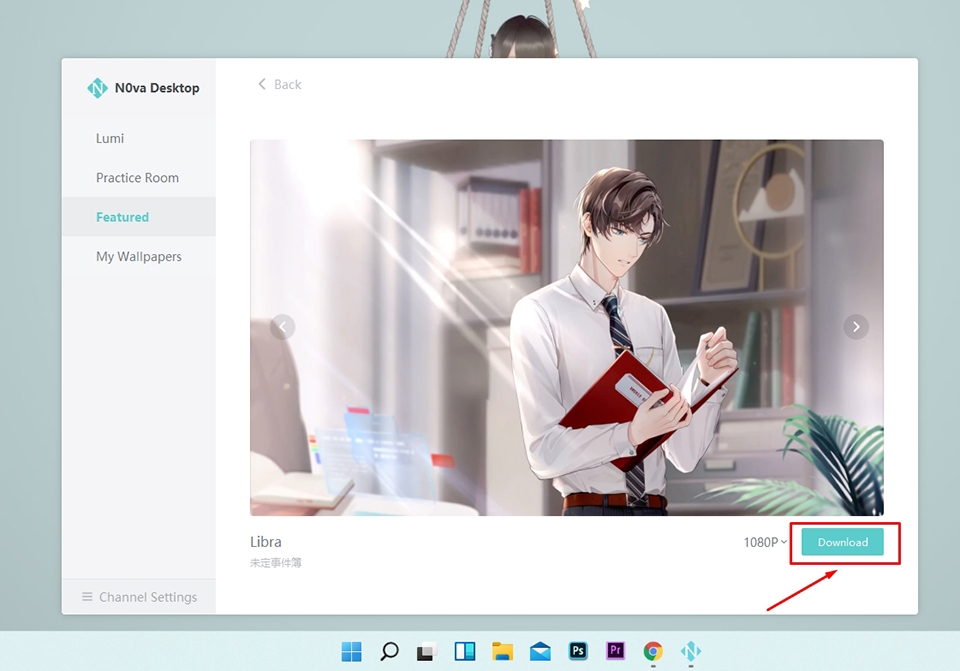Screen dimensions: 960x671
Task: Open Channel Settings
Action: 140,597
